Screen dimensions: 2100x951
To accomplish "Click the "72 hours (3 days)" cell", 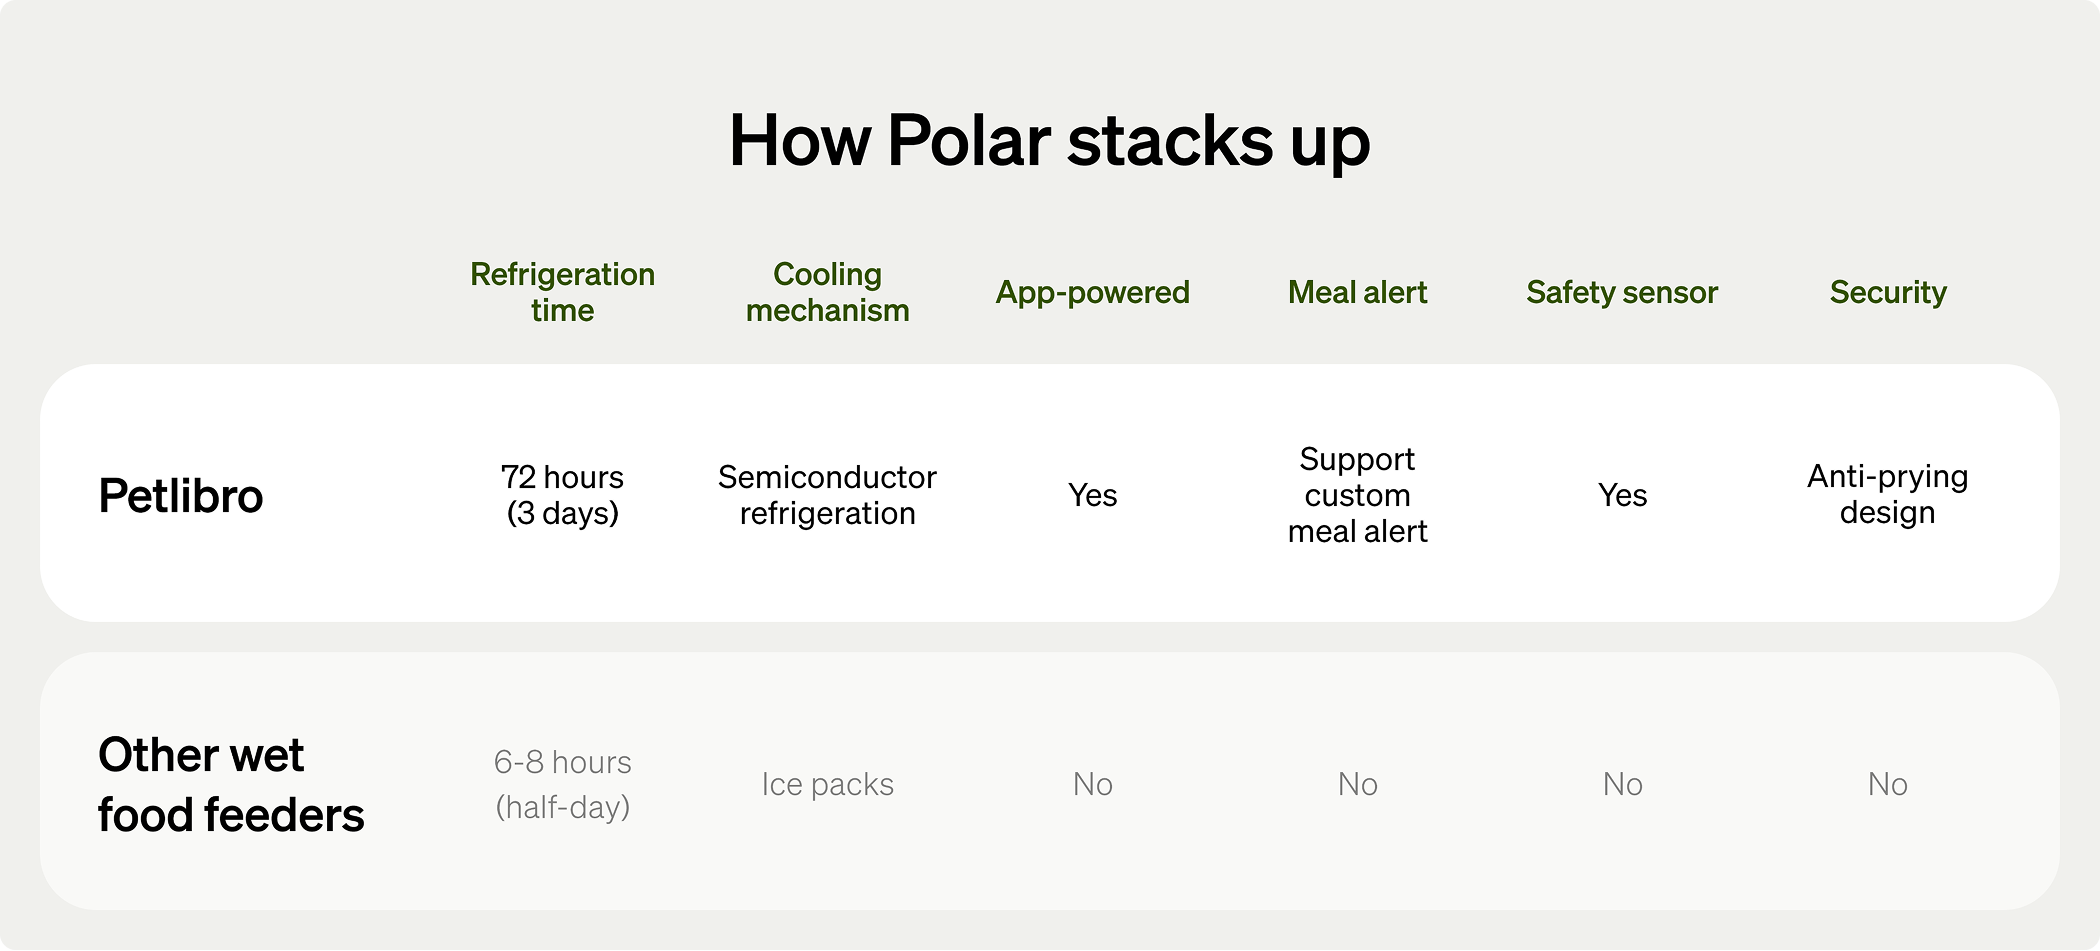I will tap(562, 495).
